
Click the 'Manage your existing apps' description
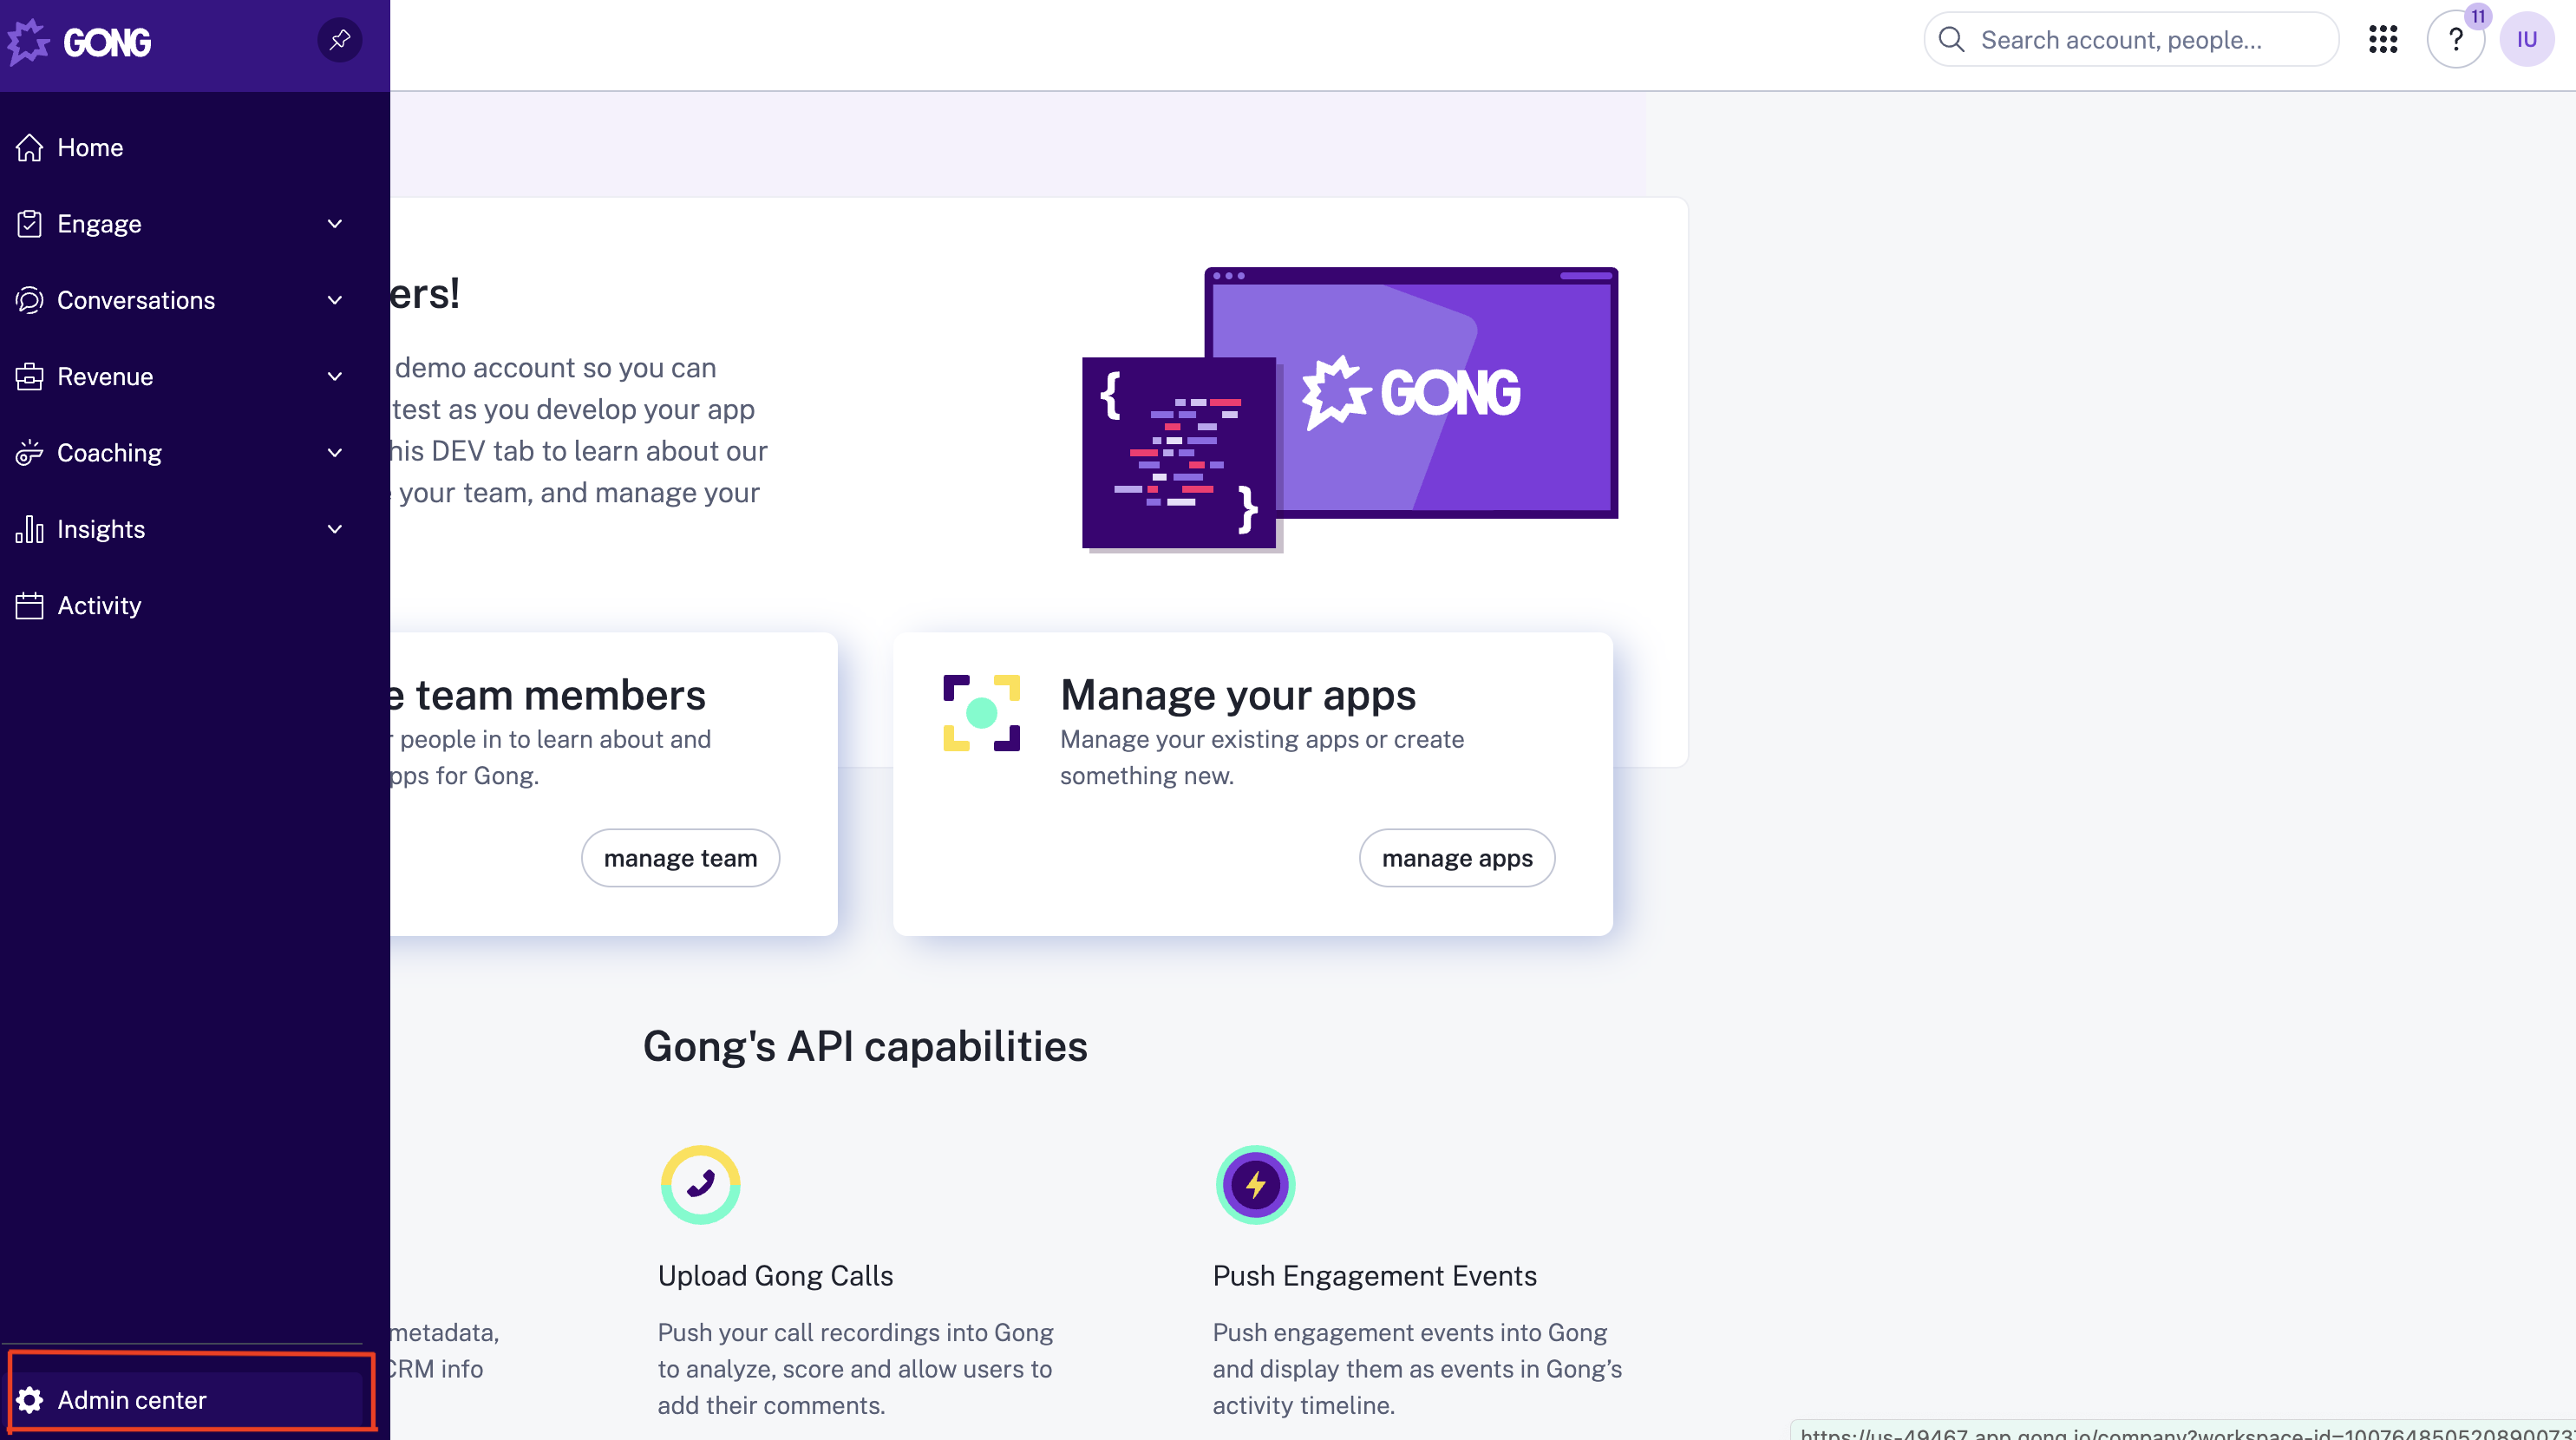coord(1262,757)
